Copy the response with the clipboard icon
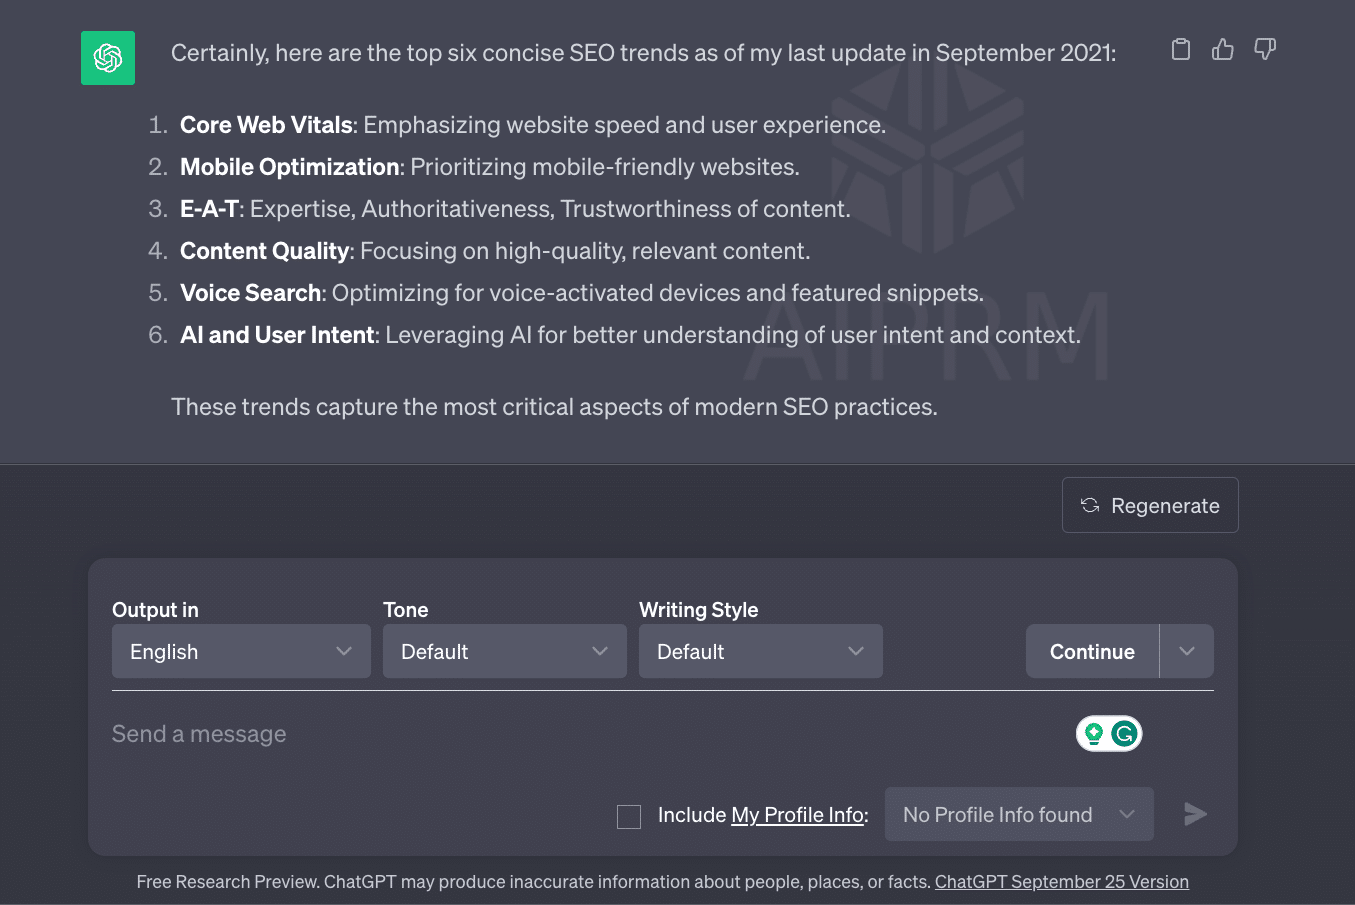The width and height of the screenshot is (1355, 905). [1181, 49]
